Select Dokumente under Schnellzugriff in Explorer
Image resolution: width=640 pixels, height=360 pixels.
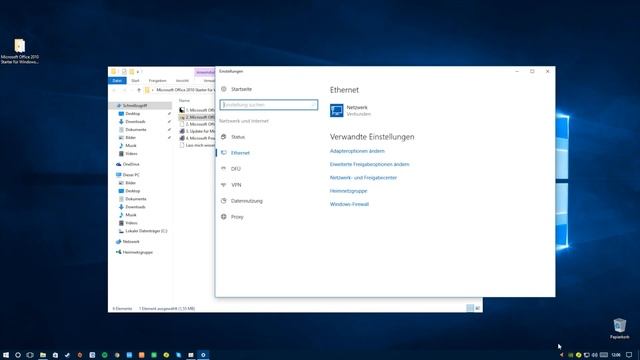point(136,129)
